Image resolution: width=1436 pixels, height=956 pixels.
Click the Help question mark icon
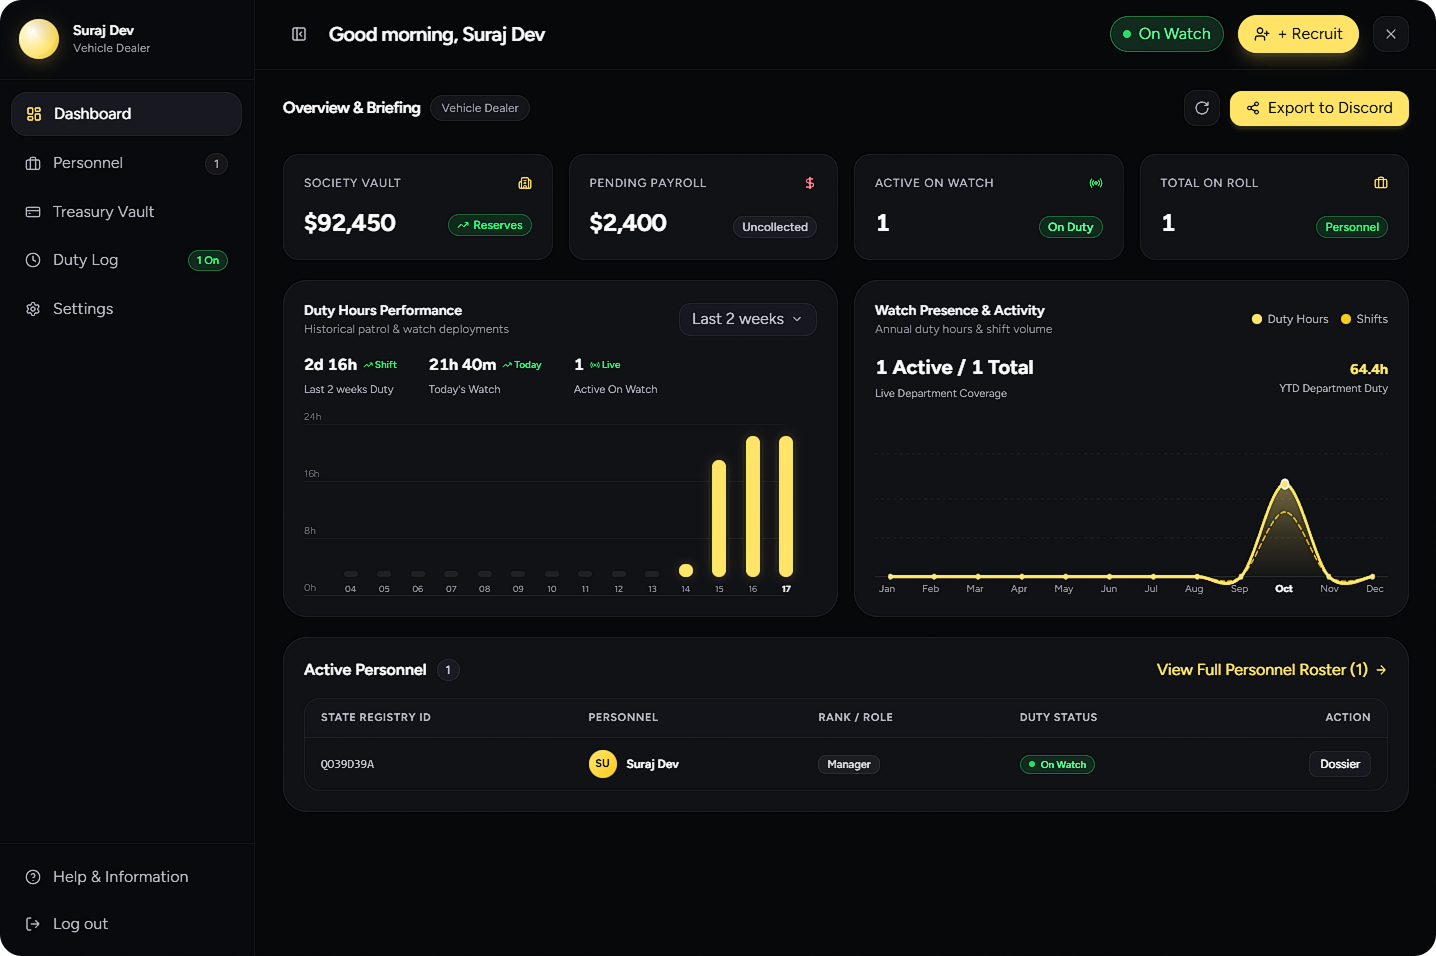33,877
